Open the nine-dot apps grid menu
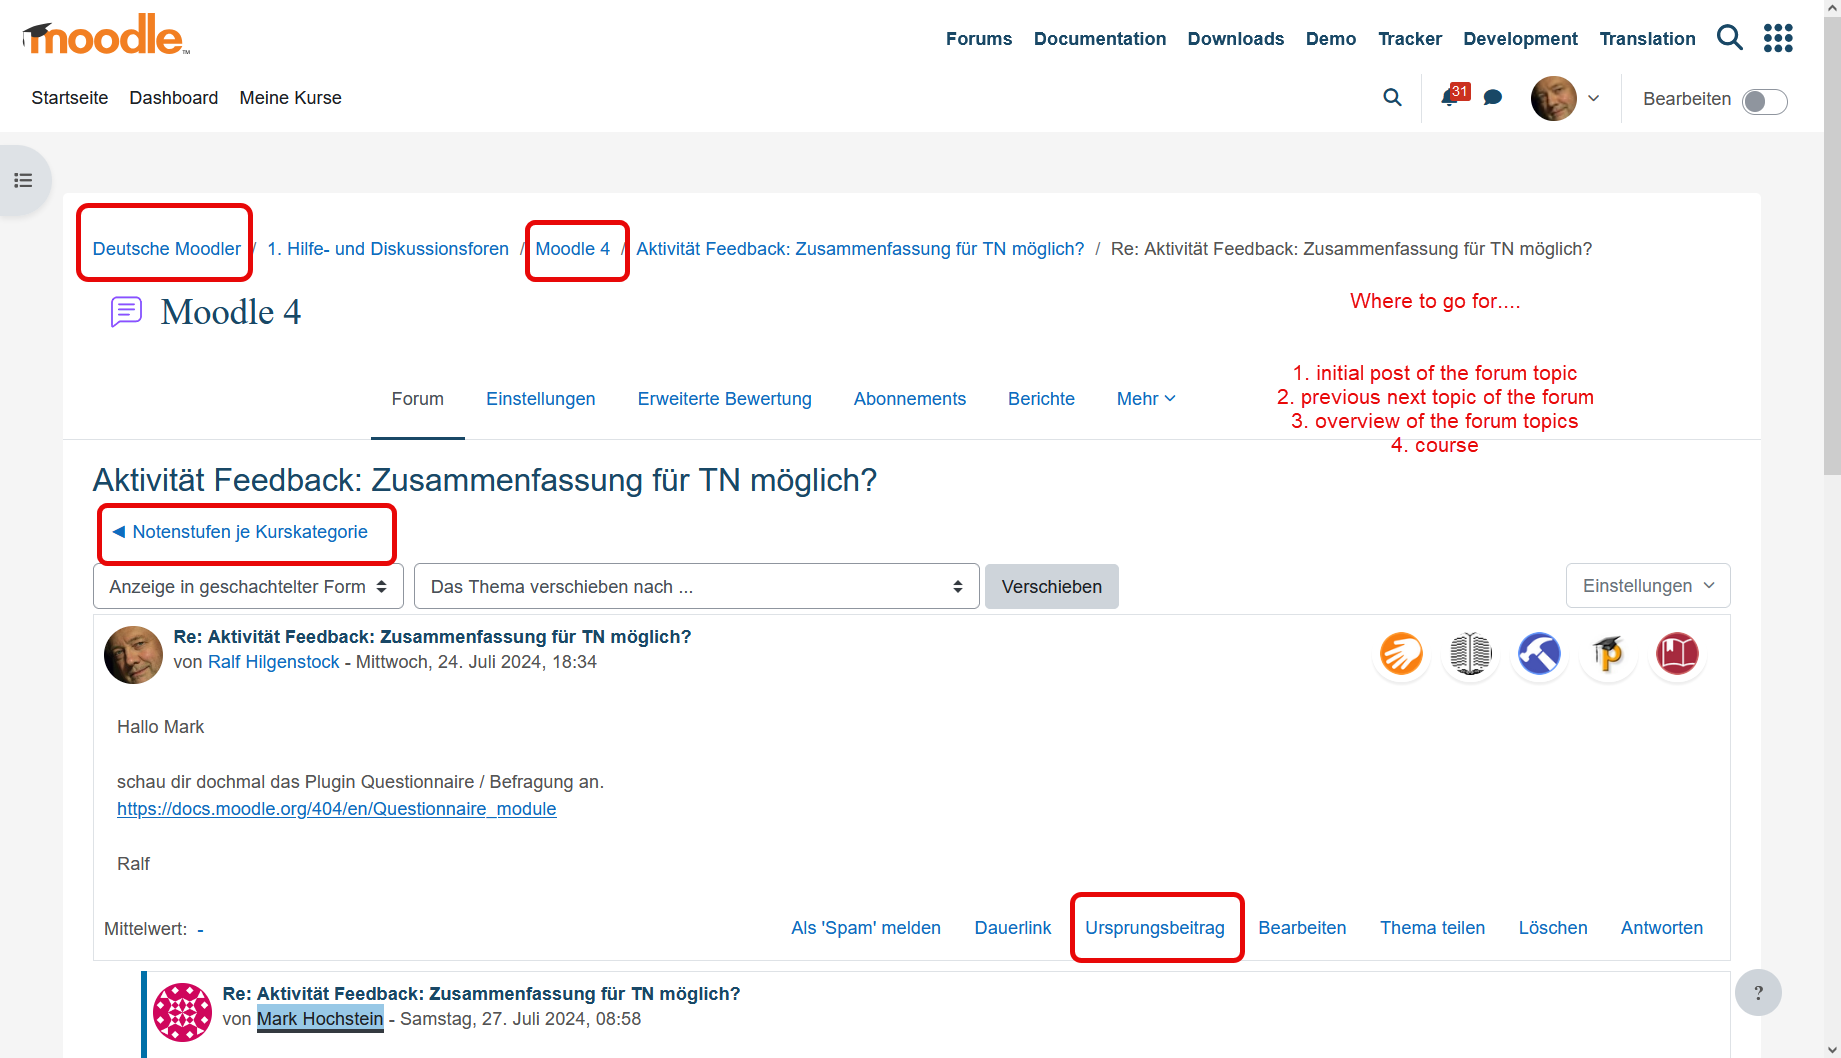 click(x=1778, y=38)
